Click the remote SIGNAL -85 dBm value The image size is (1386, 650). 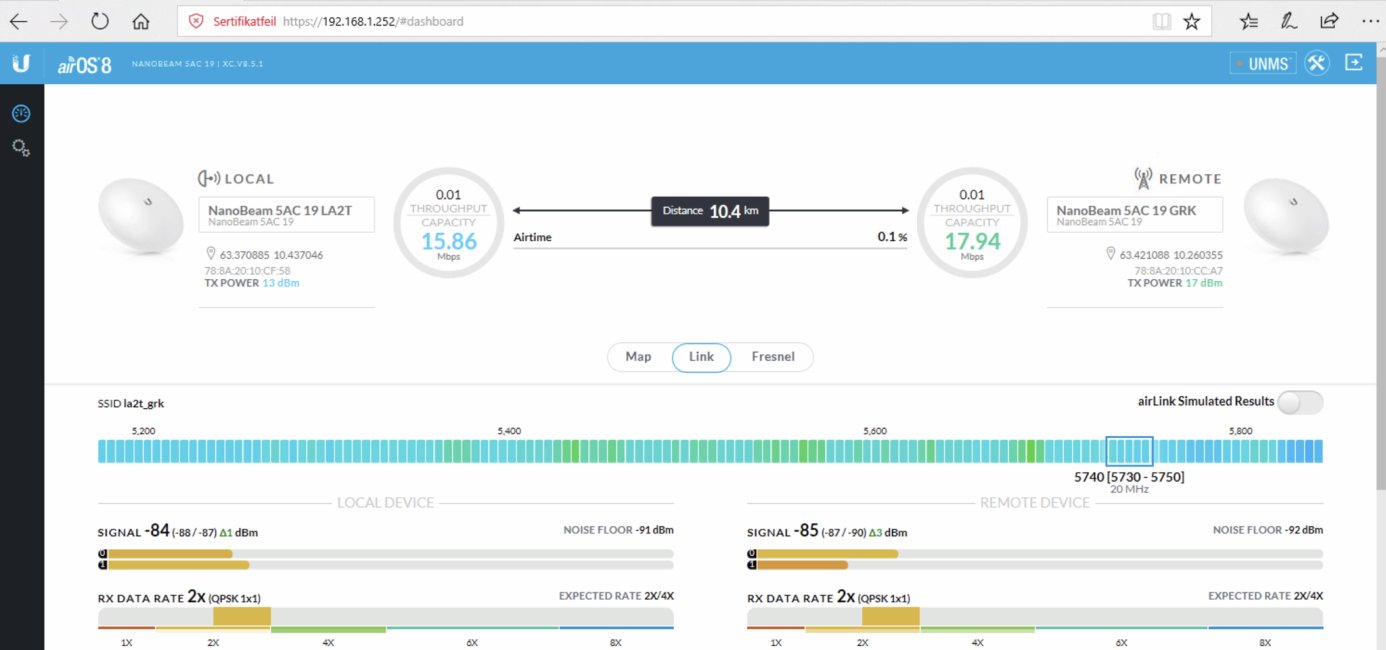pos(827,532)
